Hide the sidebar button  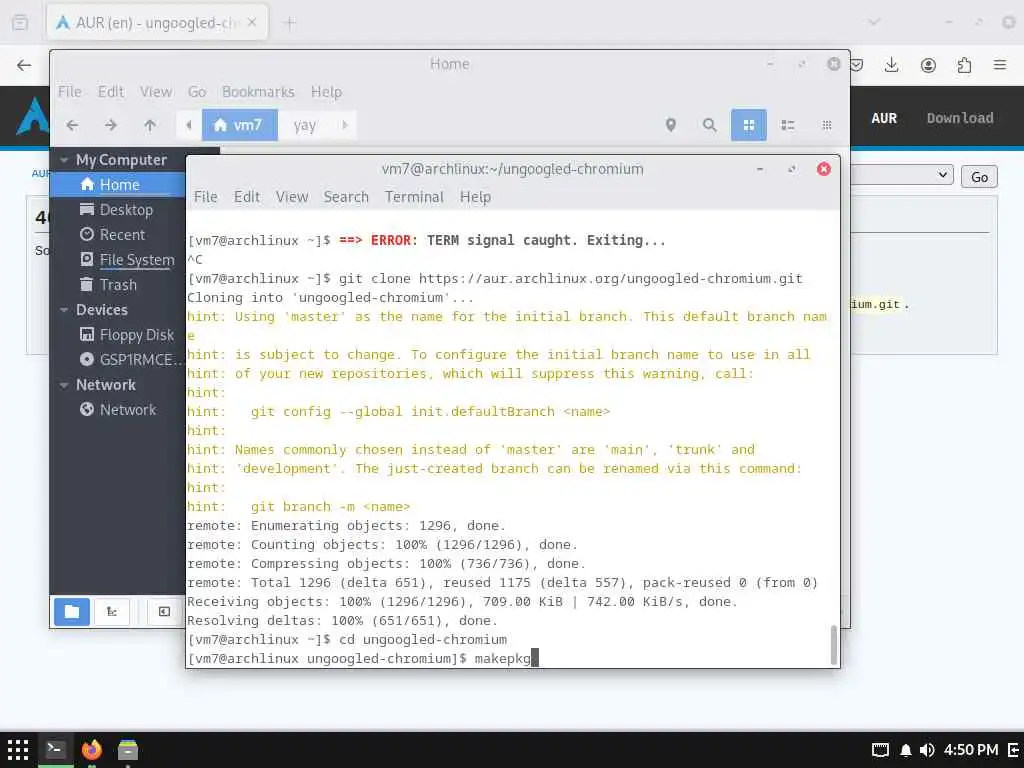[164, 612]
